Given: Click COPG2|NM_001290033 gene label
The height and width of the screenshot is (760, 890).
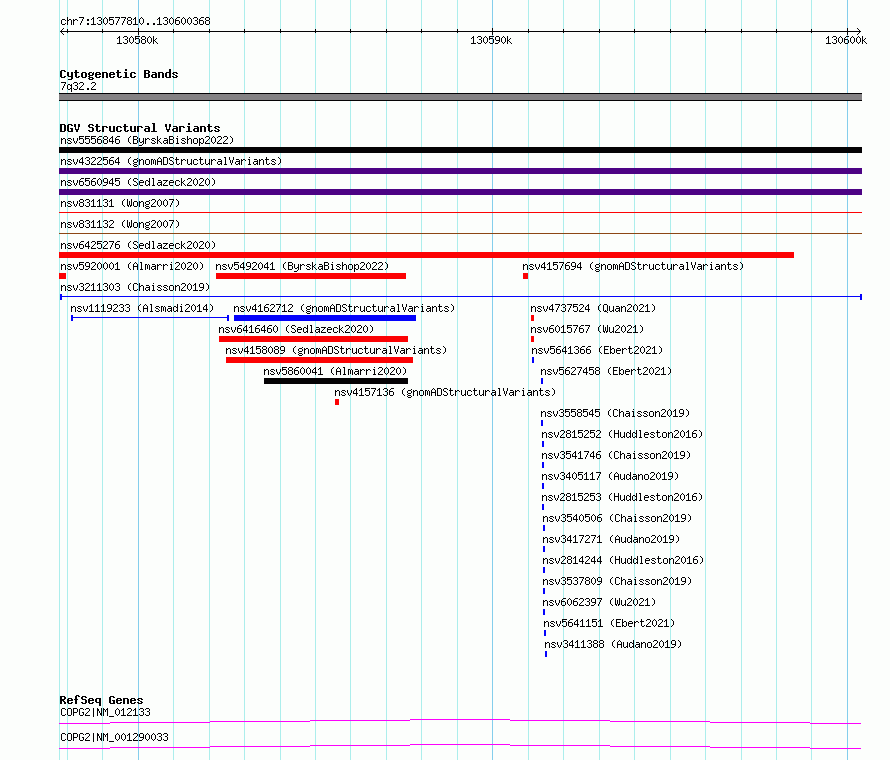Looking at the screenshot, I should tap(115, 737).
